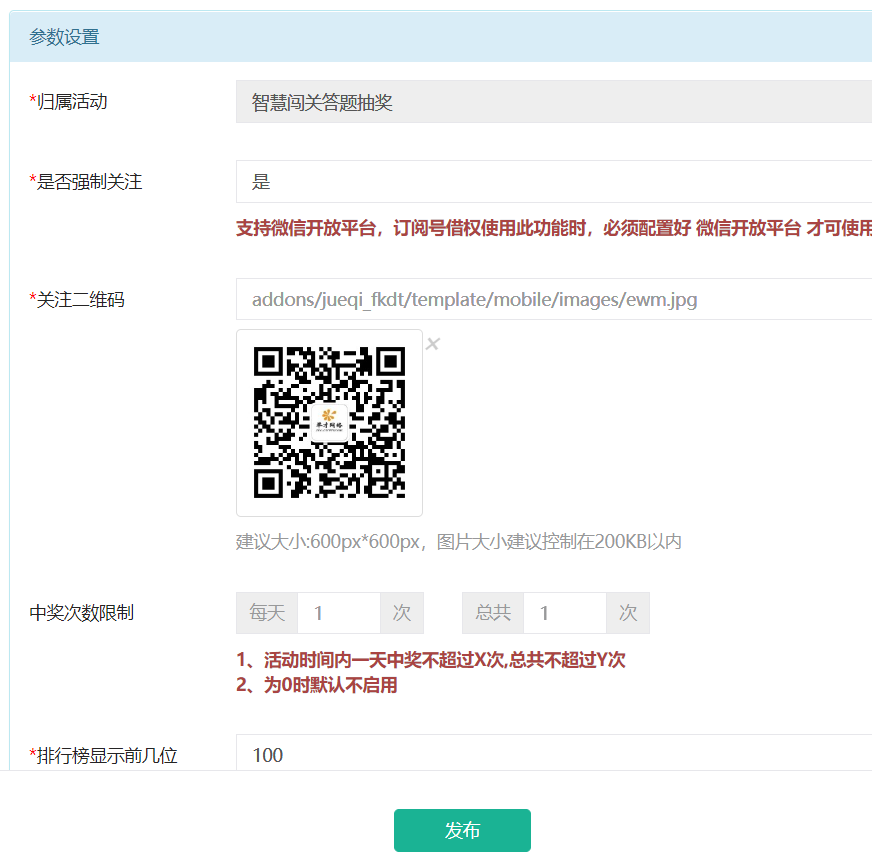
Task: Click the *归属活动 label
Action: click(68, 102)
